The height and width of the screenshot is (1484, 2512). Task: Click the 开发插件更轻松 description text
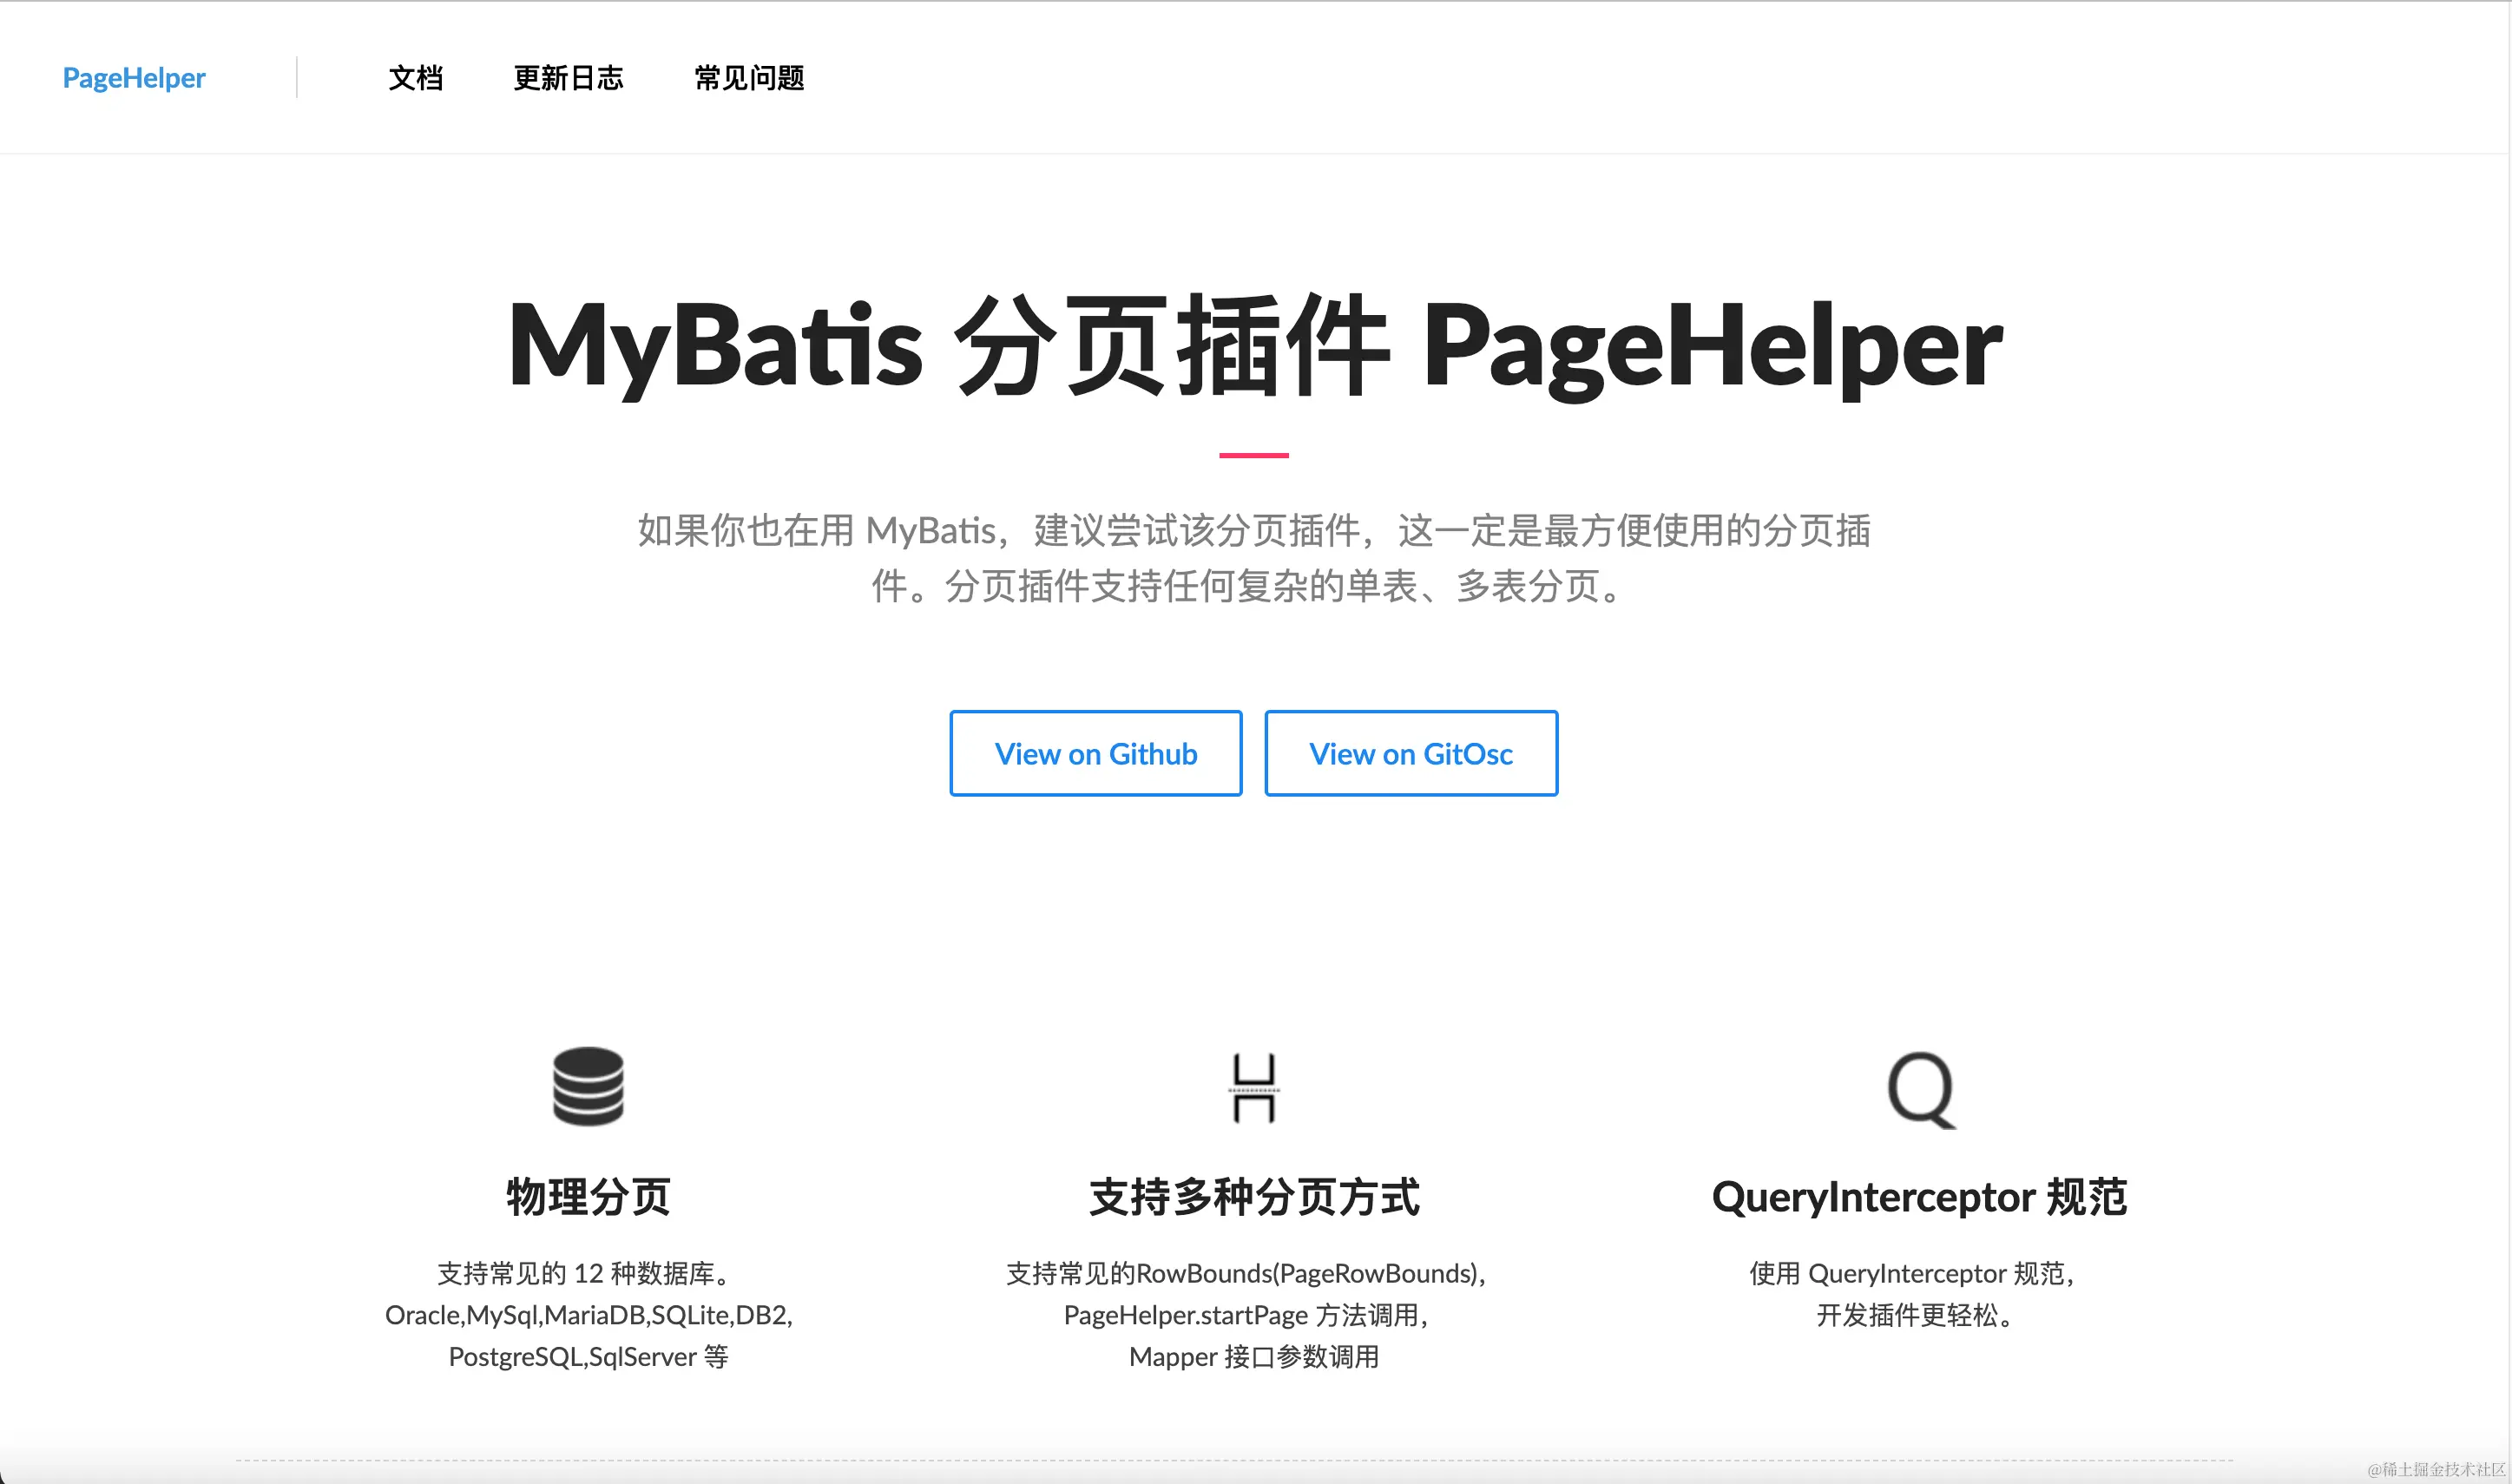(x=1914, y=1315)
